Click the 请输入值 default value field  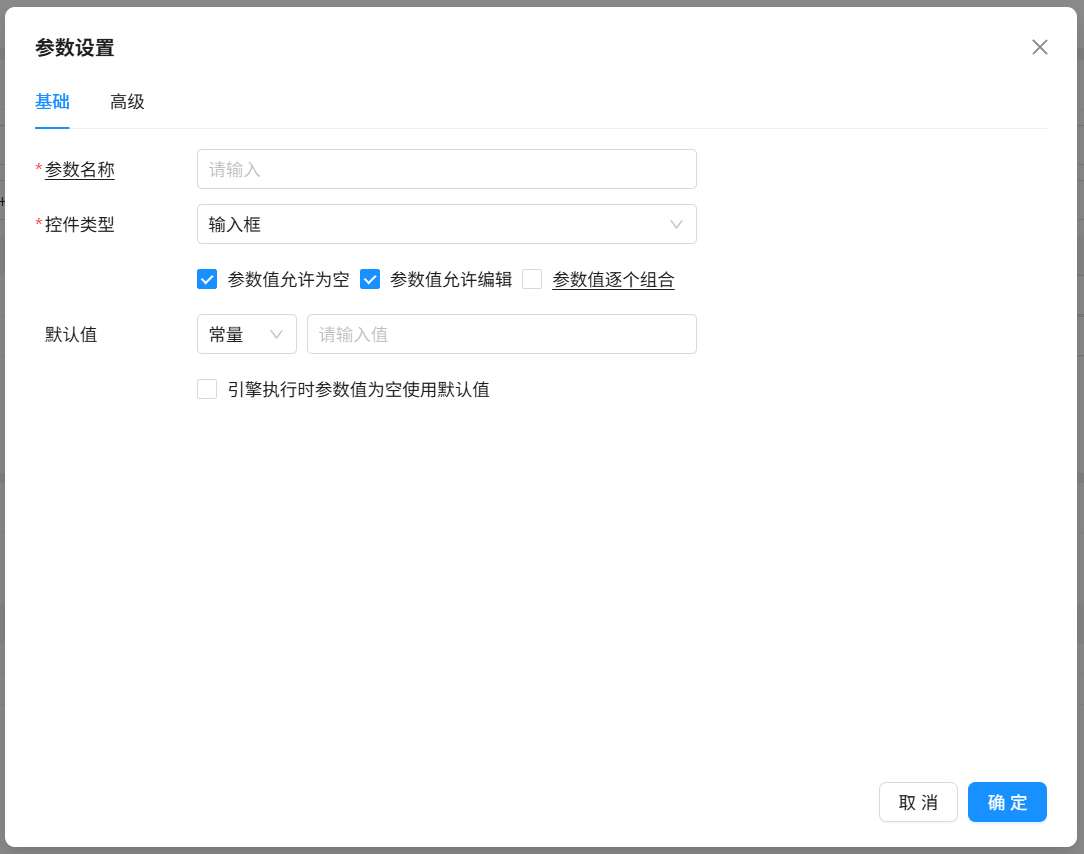tap(501, 334)
